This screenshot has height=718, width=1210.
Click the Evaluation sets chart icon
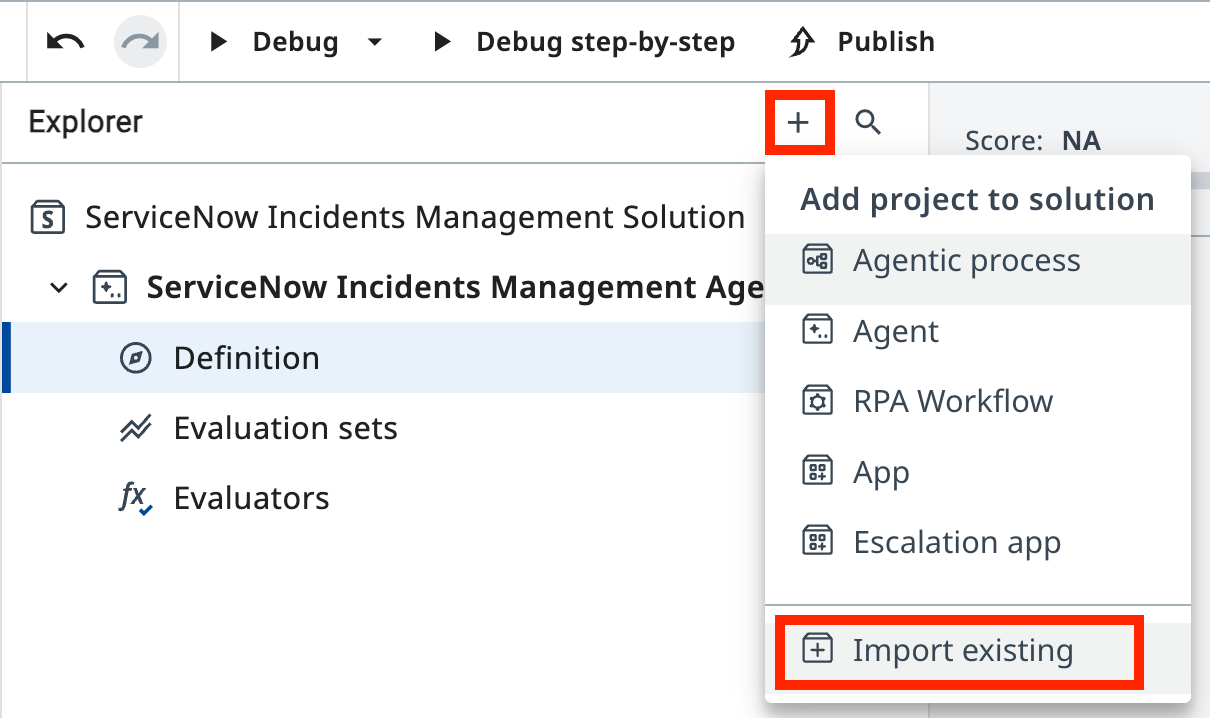point(135,428)
